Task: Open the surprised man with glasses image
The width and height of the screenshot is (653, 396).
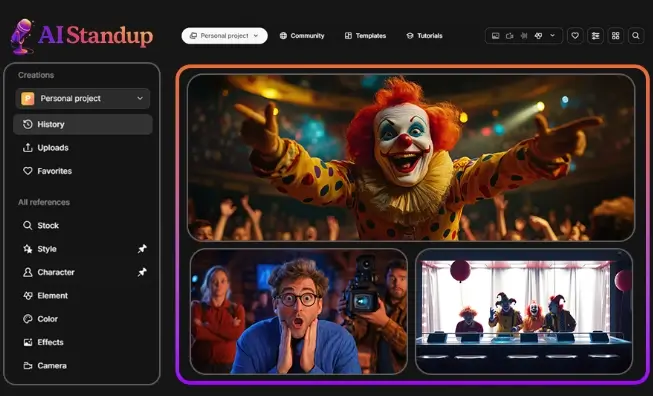Action: pyautogui.click(x=299, y=311)
